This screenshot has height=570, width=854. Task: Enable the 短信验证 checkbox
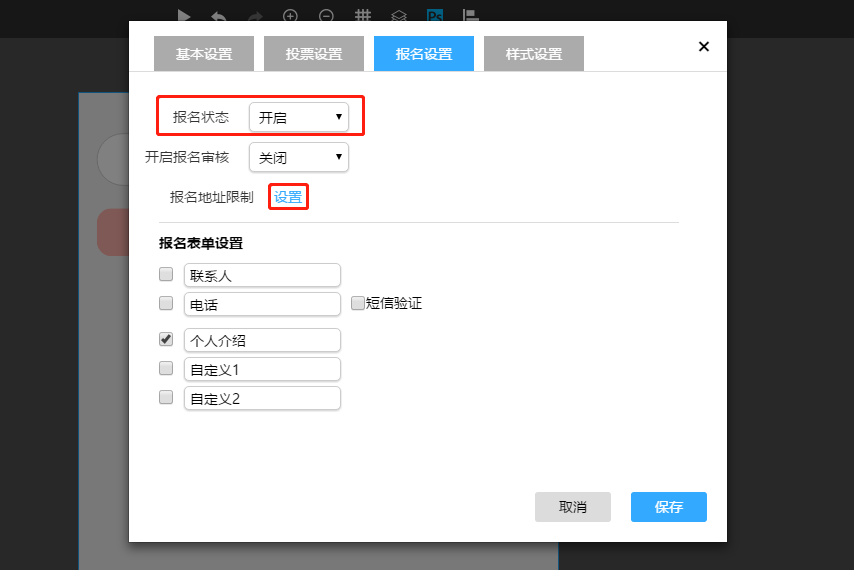(x=357, y=303)
